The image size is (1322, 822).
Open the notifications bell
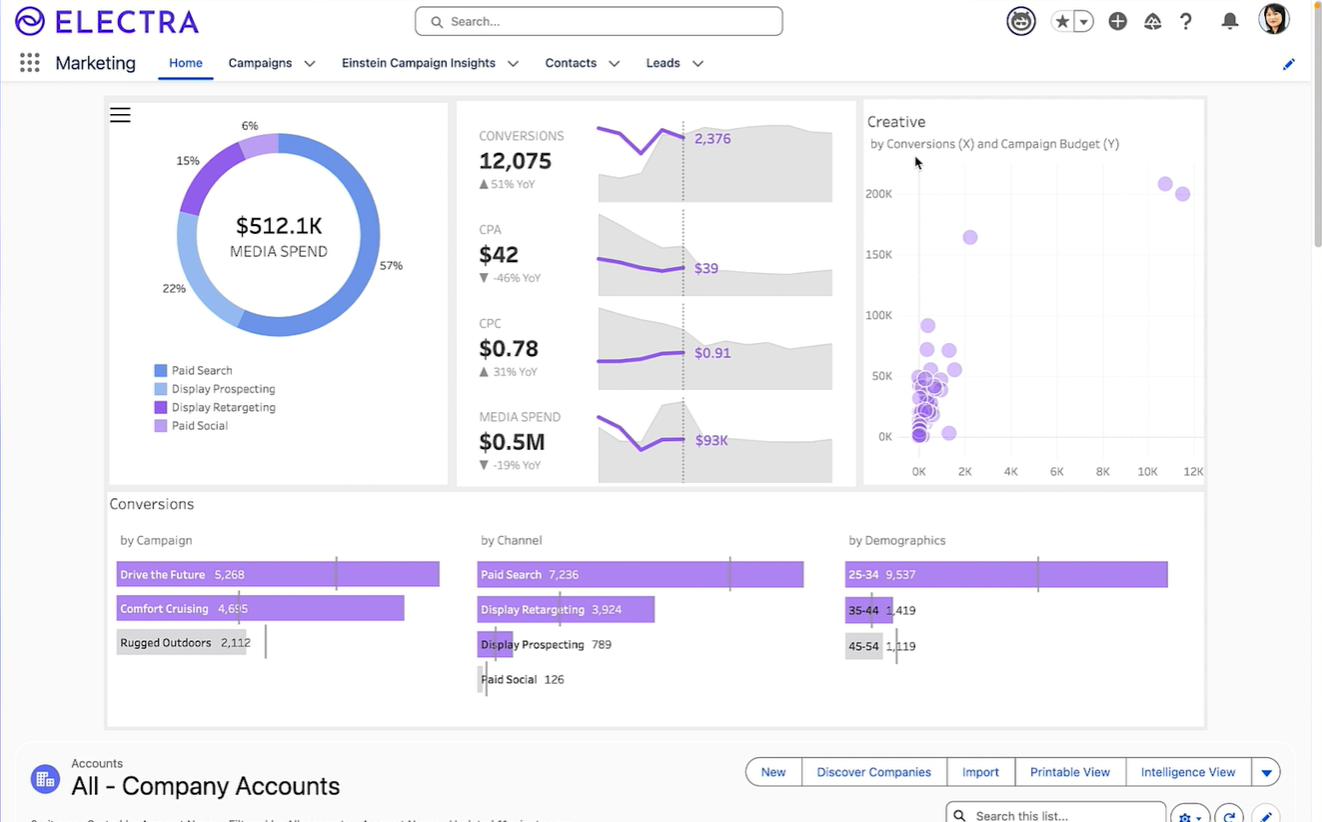(x=1230, y=21)
